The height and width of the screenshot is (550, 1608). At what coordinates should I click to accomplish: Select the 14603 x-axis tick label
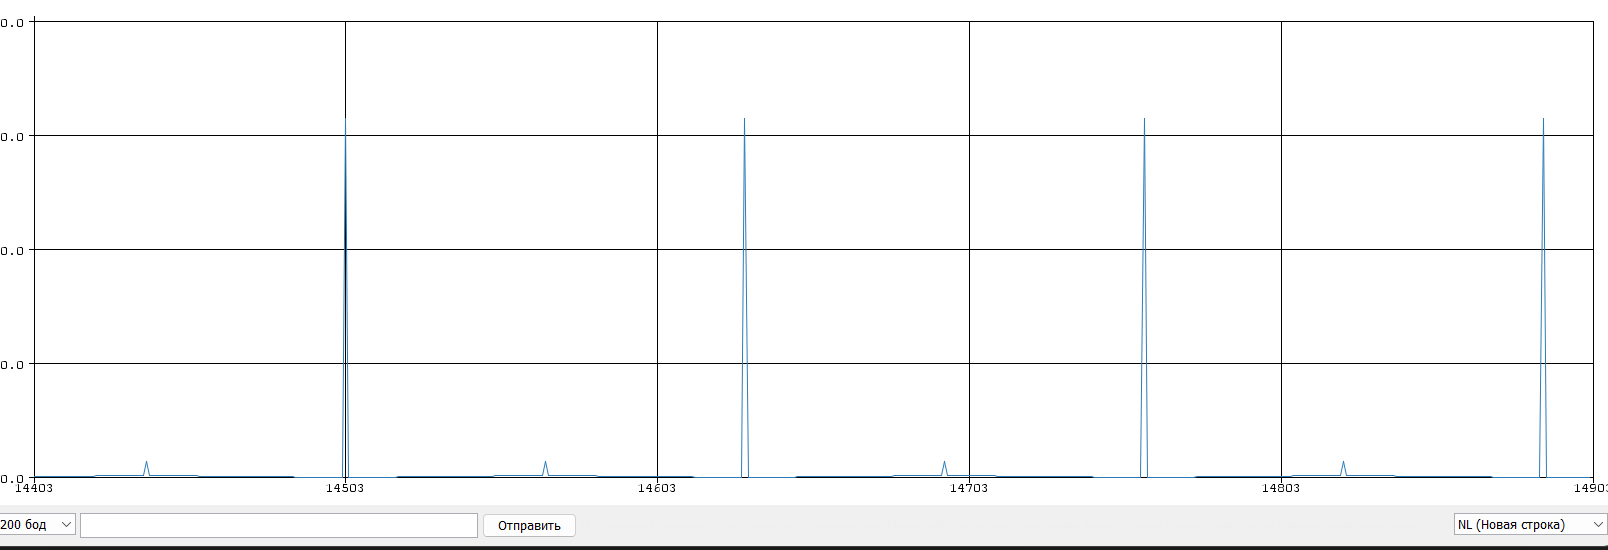point(657,488)
